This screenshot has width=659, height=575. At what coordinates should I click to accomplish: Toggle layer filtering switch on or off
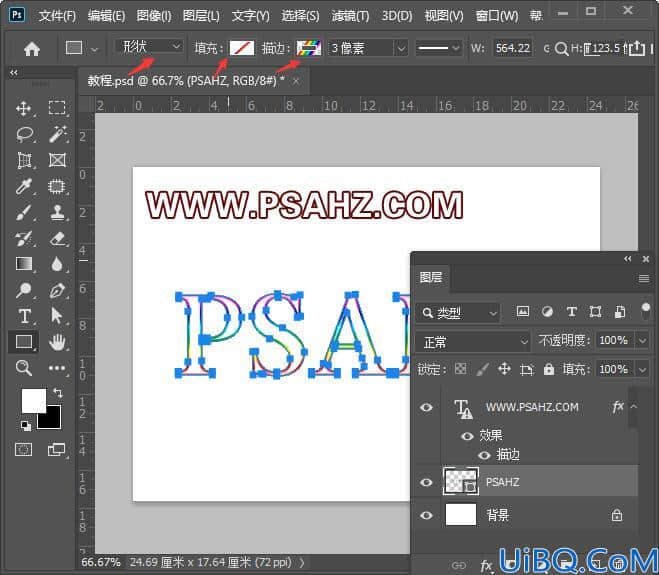[x=646, y=312]
